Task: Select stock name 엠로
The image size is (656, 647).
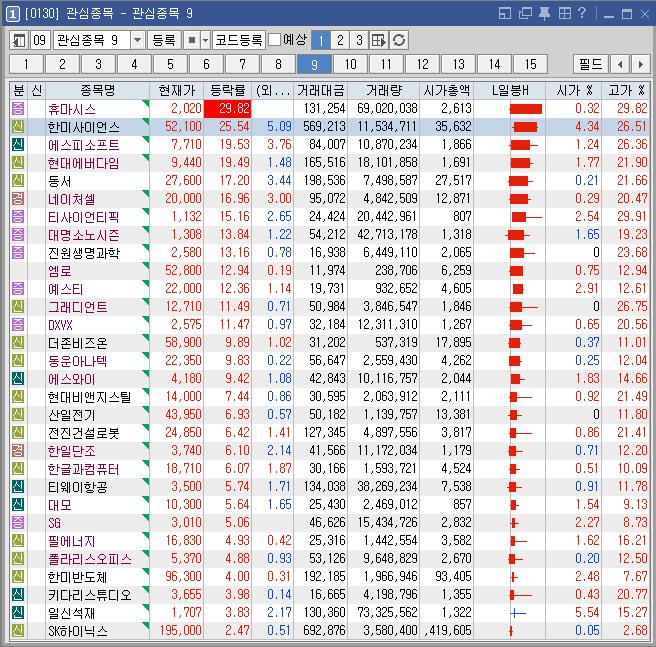Action: 59,271
